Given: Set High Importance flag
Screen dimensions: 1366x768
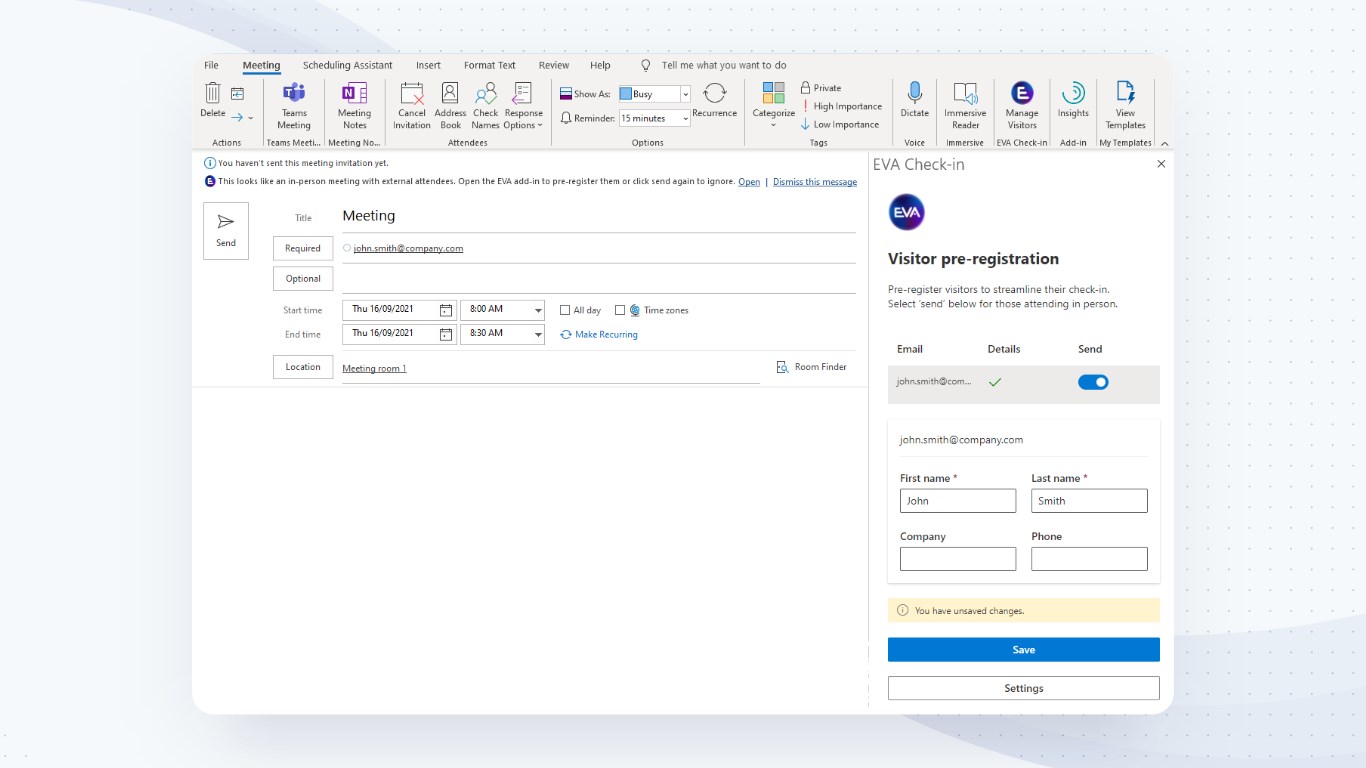Looking at the screenshot, I should 841,106.
